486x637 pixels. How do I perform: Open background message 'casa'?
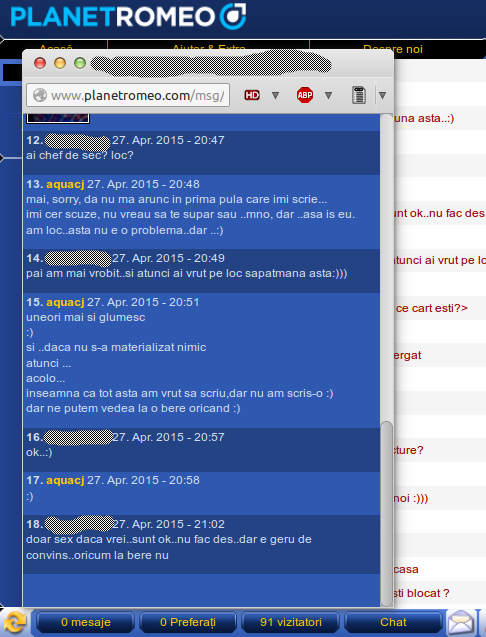(406, 570)
